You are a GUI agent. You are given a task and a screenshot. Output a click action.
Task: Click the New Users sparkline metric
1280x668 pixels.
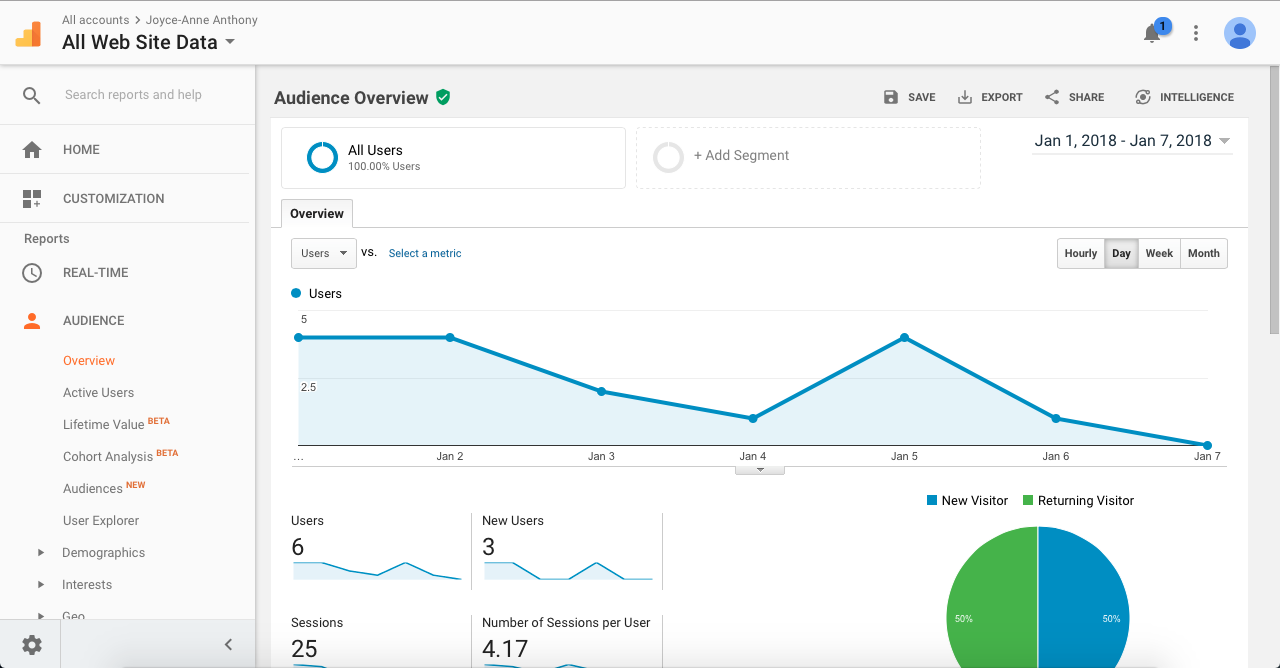[x=568, y=571]
